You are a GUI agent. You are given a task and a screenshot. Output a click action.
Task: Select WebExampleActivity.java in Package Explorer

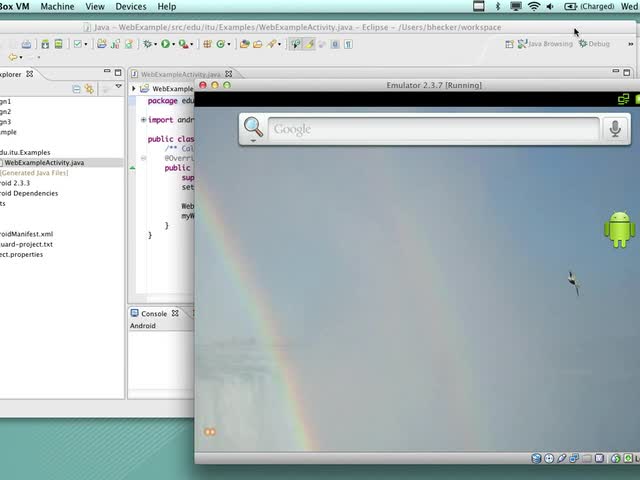click(44, 162)
